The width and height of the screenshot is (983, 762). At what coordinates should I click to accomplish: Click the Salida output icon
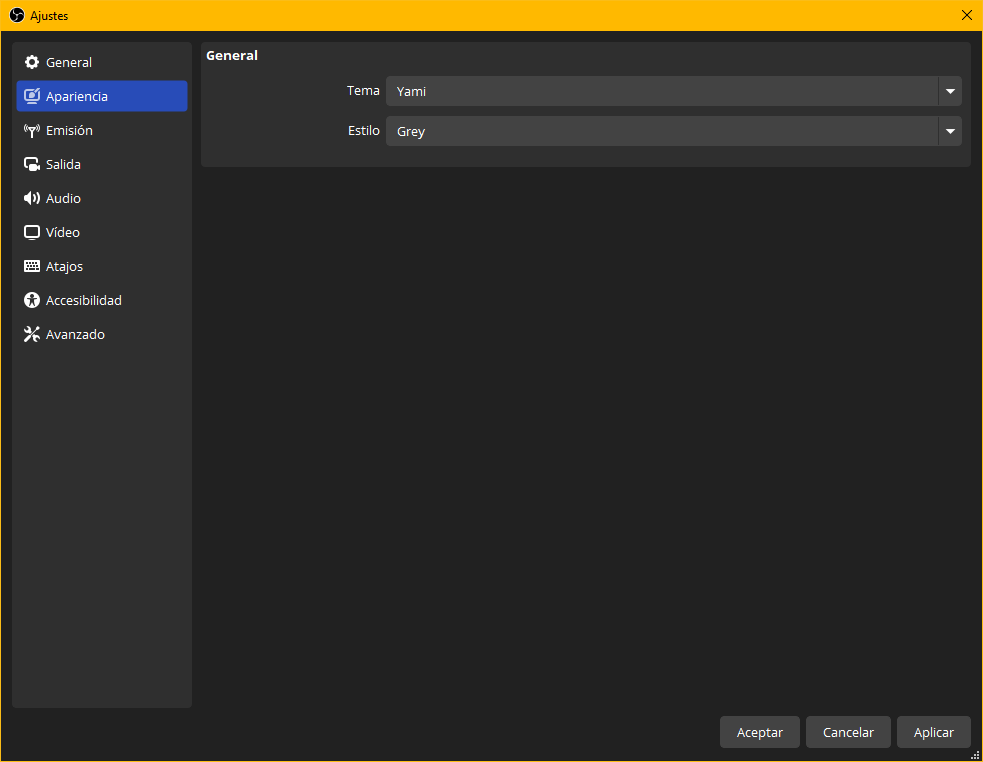pos(31,164)
